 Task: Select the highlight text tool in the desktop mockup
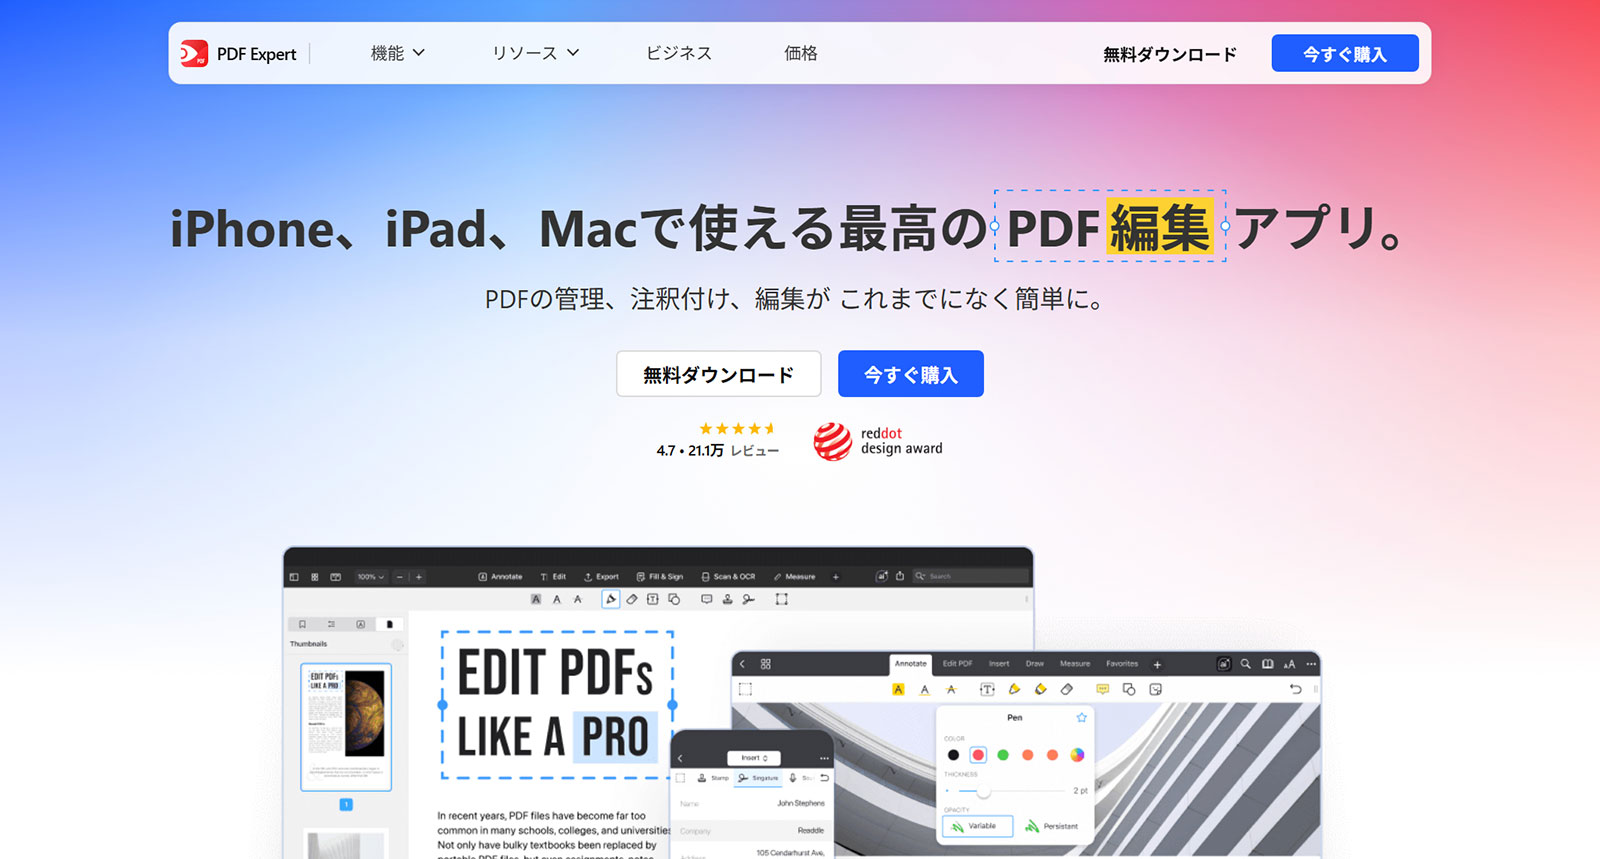(x=536, y=600)
